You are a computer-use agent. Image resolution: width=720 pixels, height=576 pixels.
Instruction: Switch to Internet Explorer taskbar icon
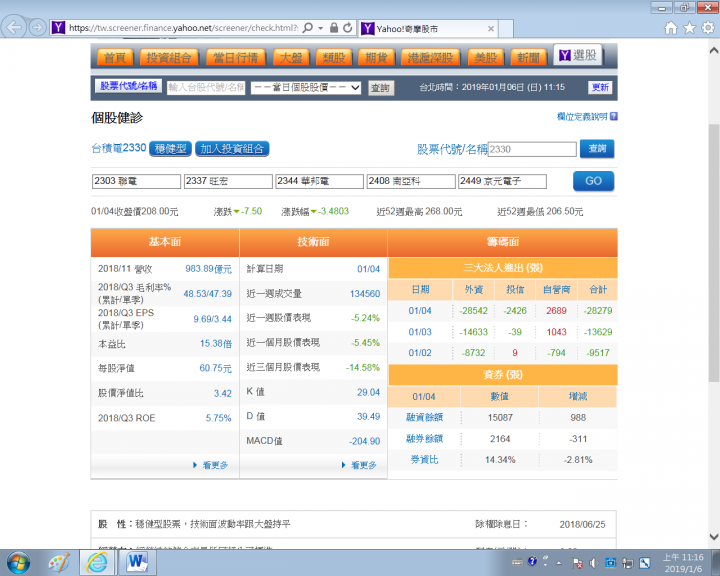click(x=96, y=562)
